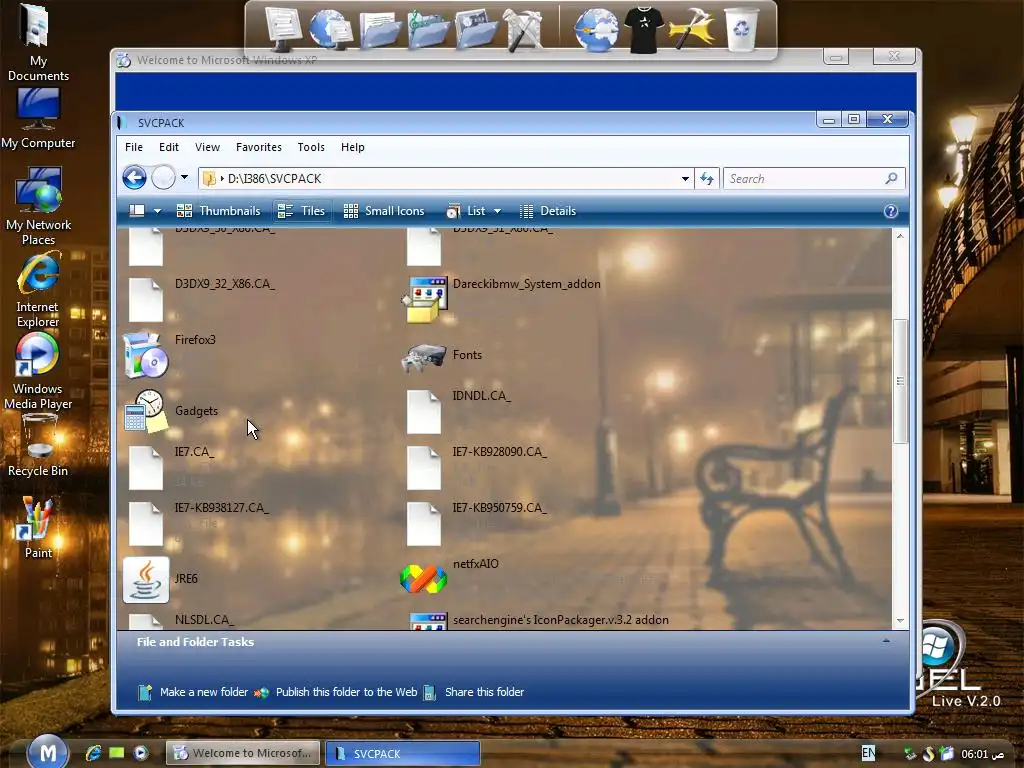
Task: Click the greyed Forward navigation button
Action: point(163,178)
